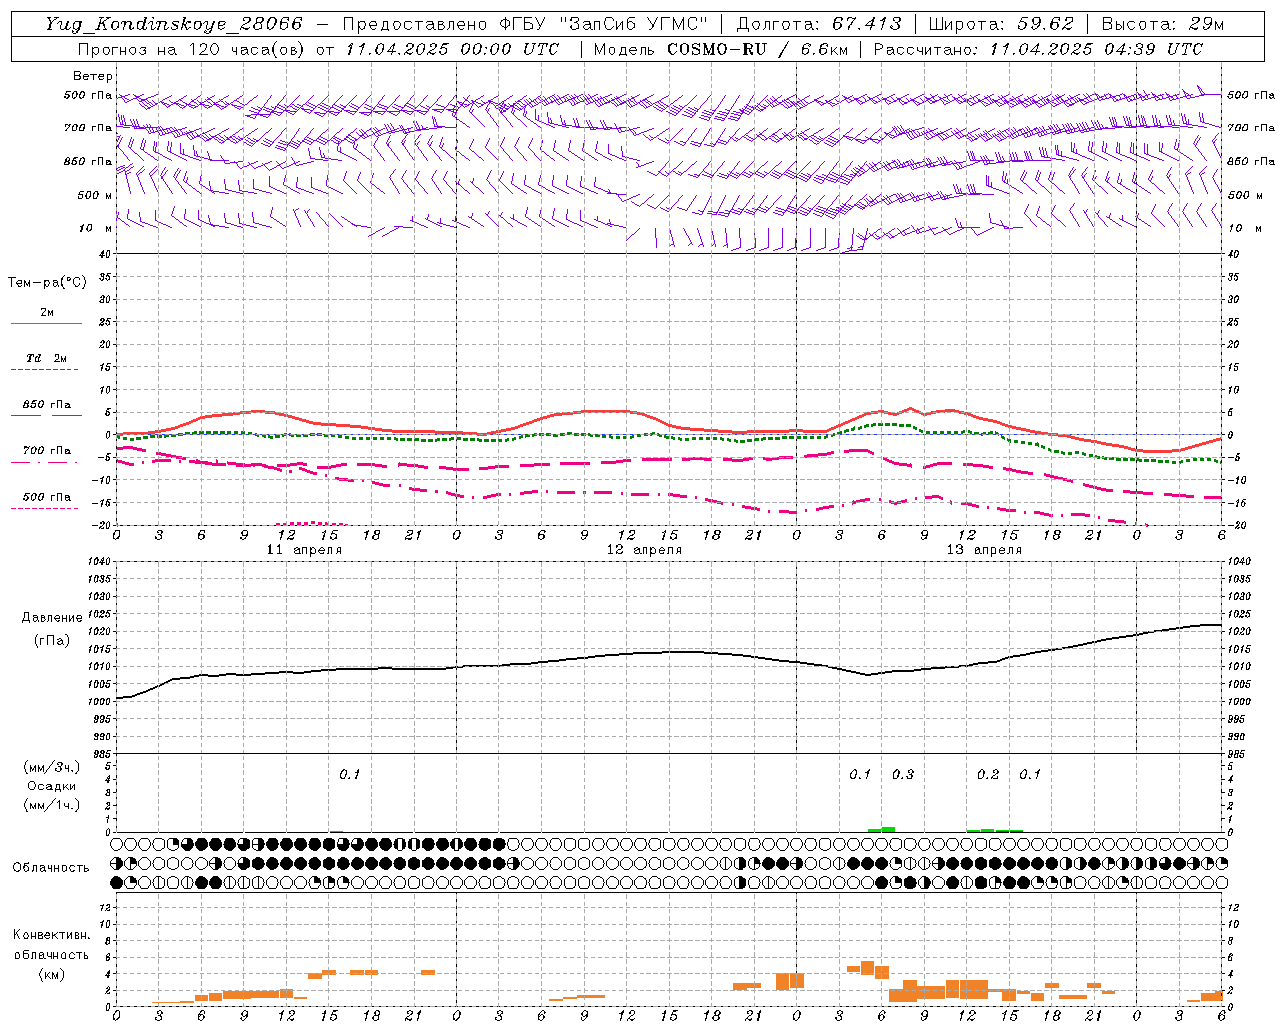Screen dimensions: 1280x1024
Task: Click the Осадки precipitation label
Action: pyautogui.click(x=52, y=786)
